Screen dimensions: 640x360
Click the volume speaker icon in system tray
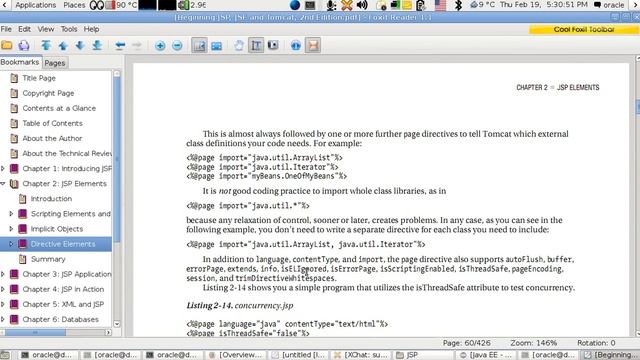(x=362, y=5)
